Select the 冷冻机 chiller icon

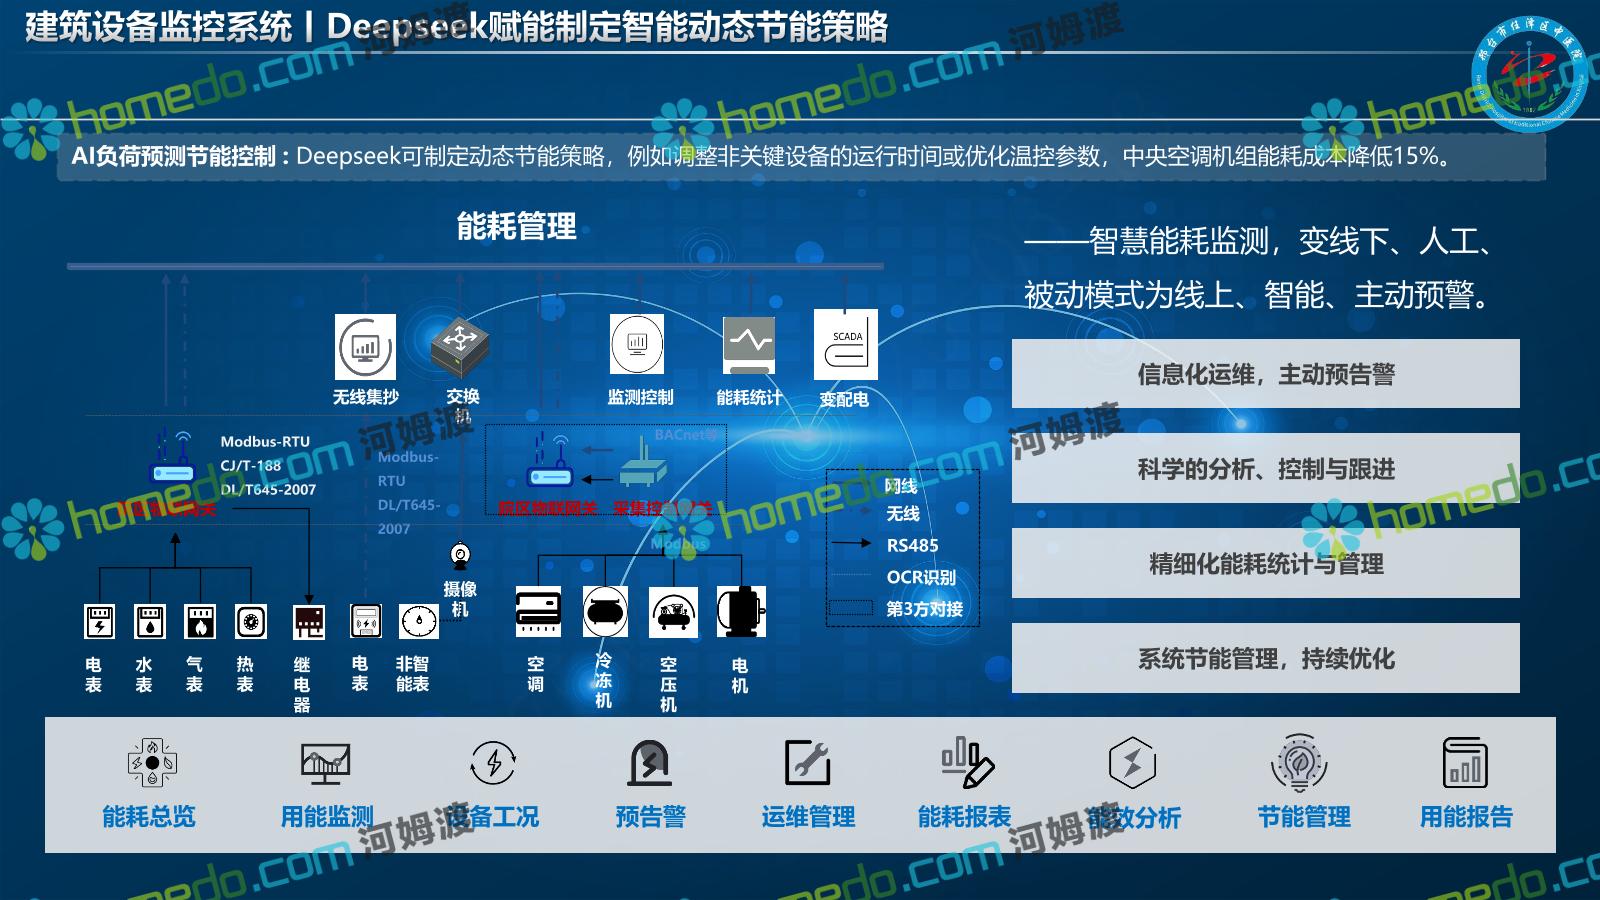pyautogui.click(x=605, y=611)
